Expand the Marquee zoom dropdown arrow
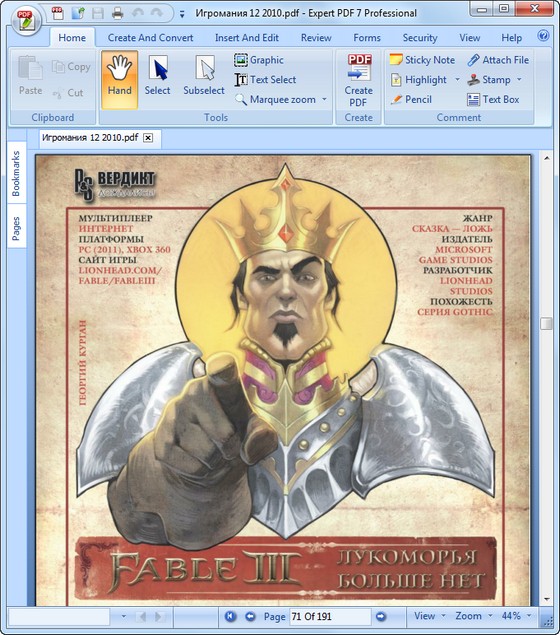 pyautogui.click(x=324, y=99)
